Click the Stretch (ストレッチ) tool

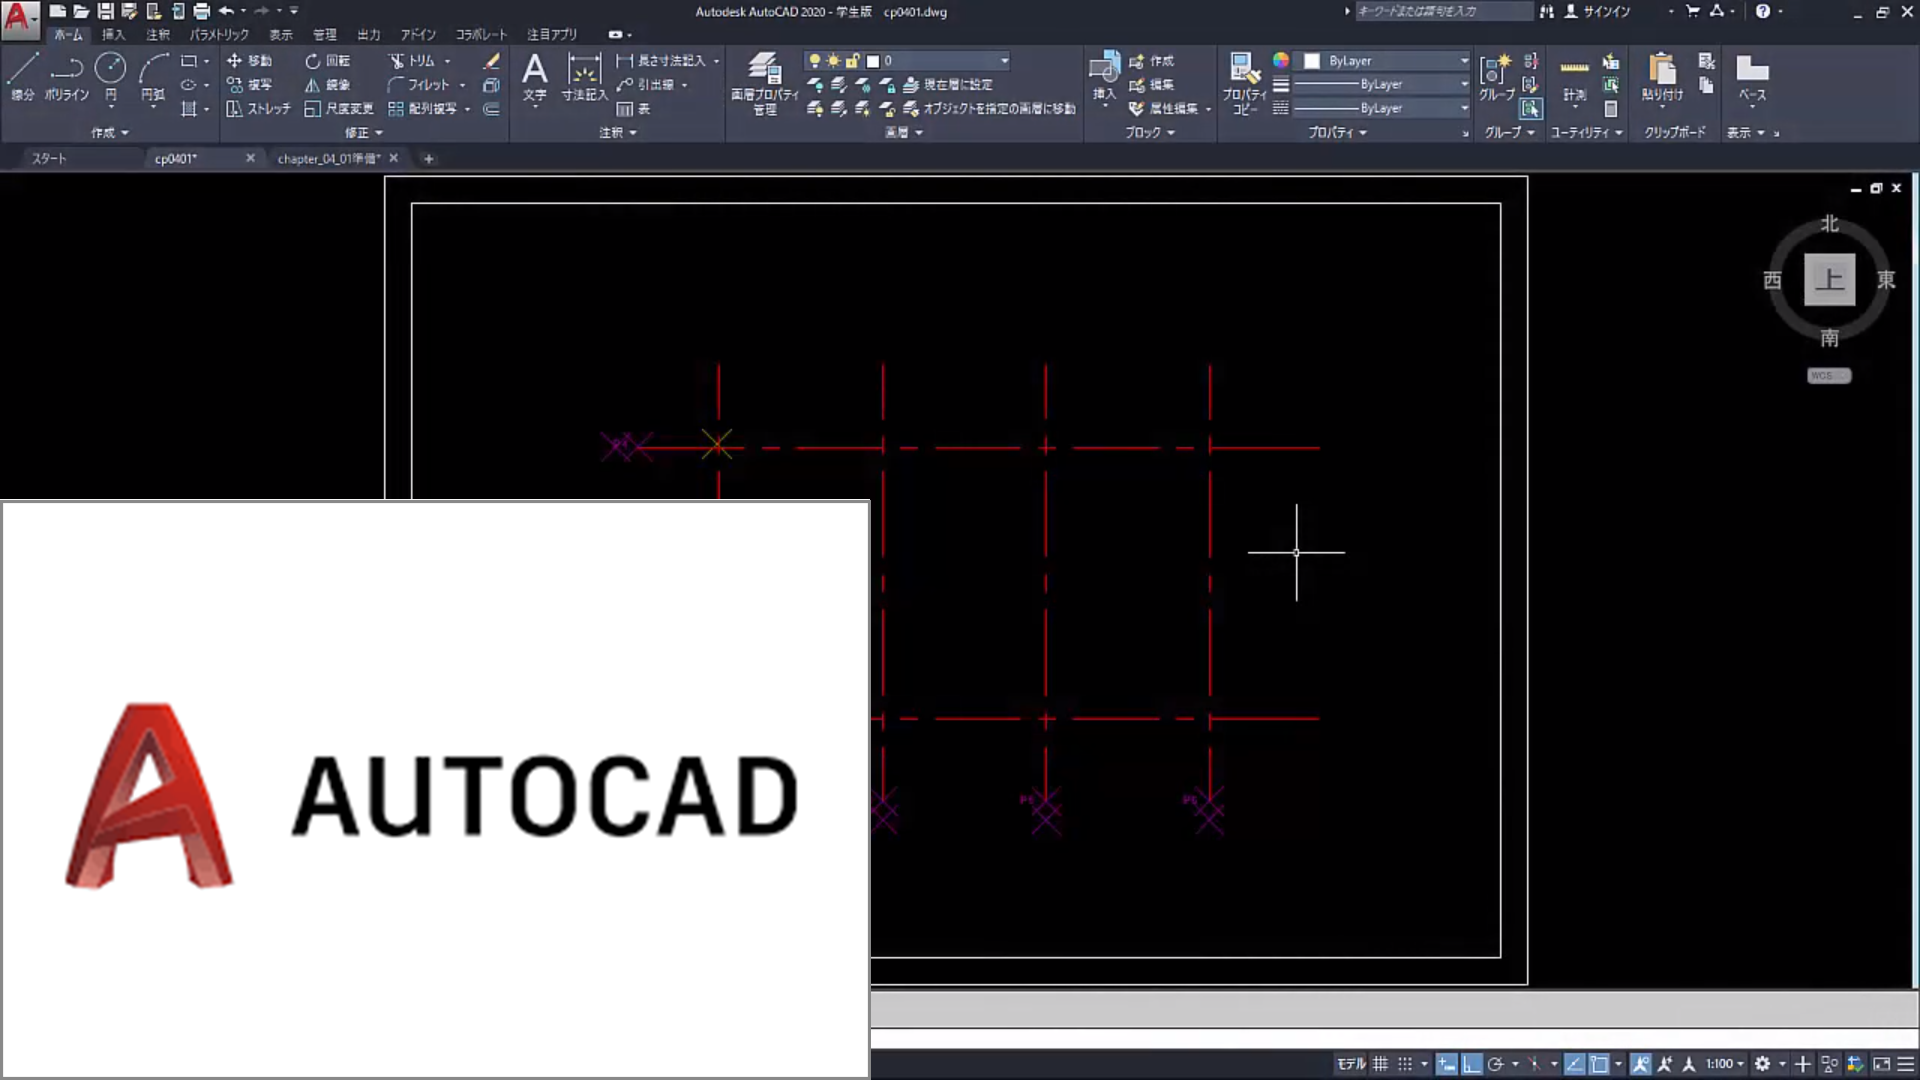point(258,109)
